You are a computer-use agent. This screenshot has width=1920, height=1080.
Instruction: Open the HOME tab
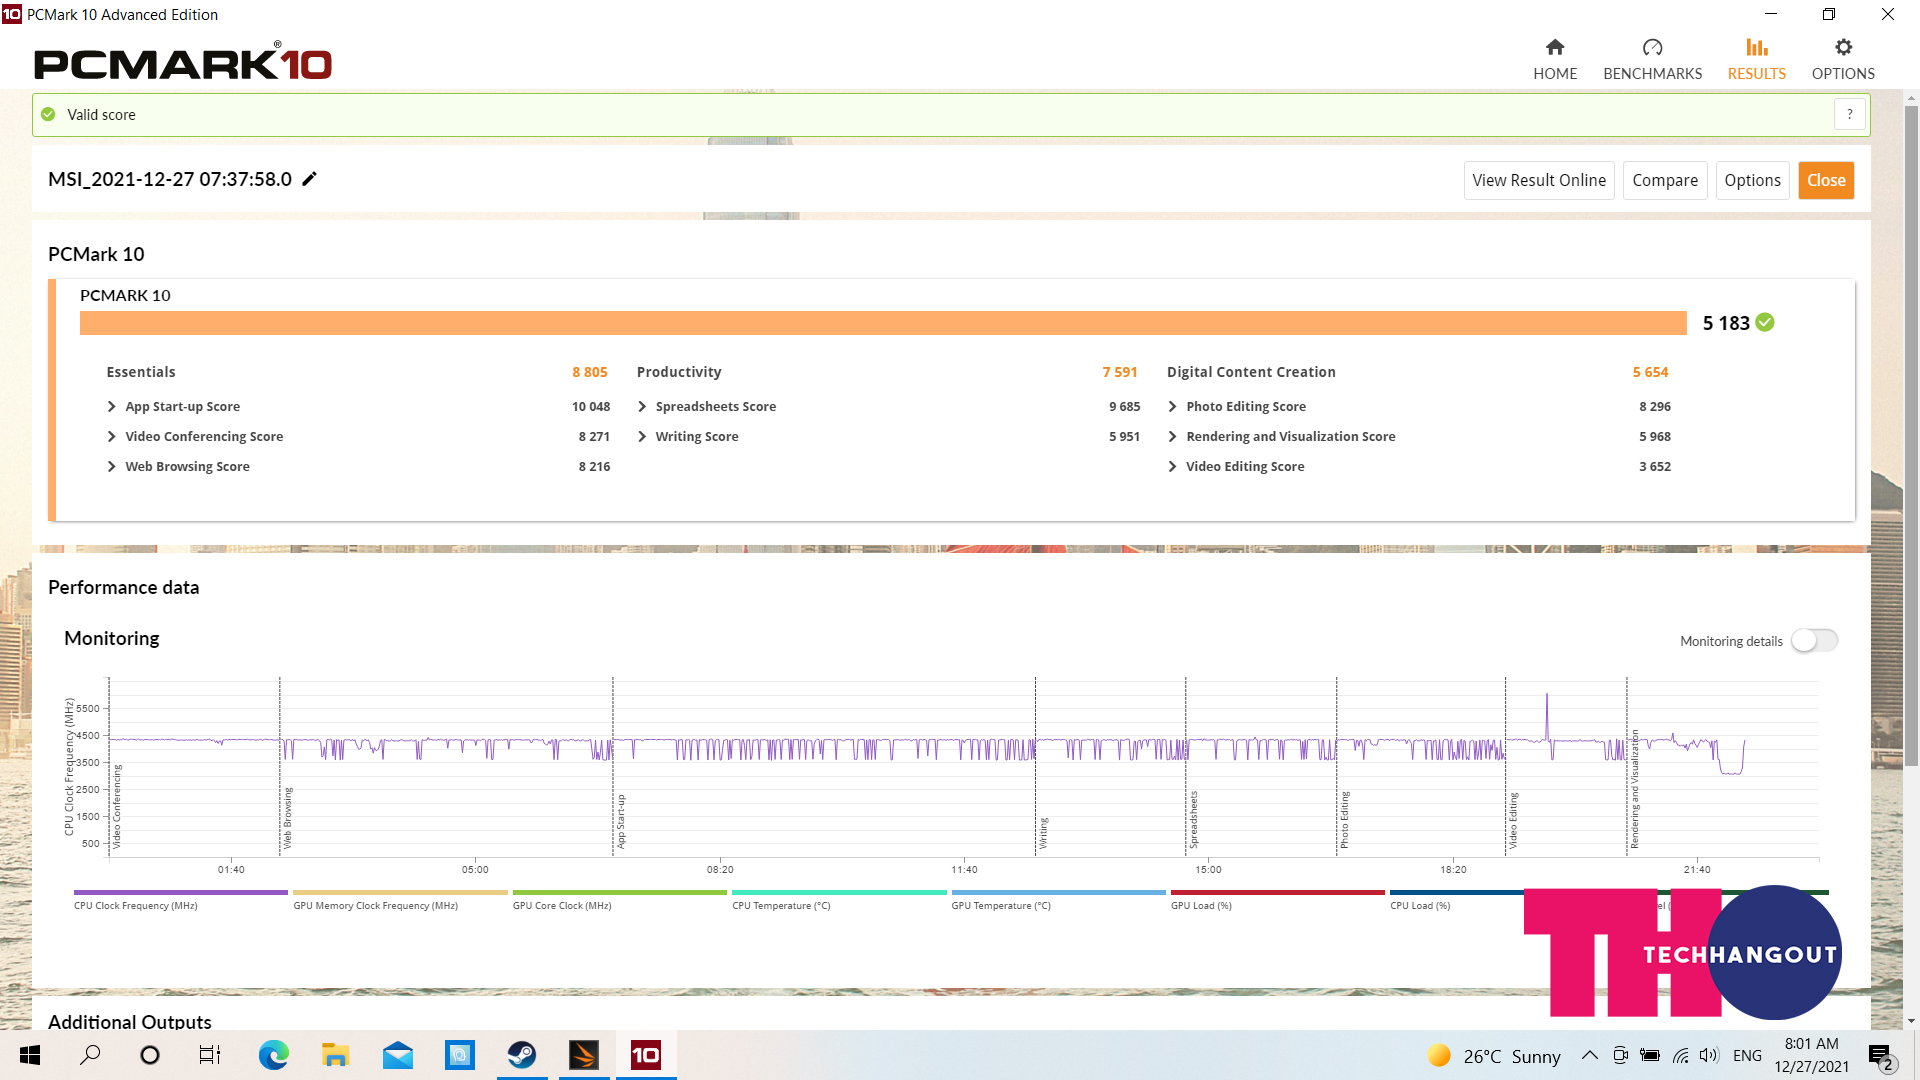pos(1555,60)
